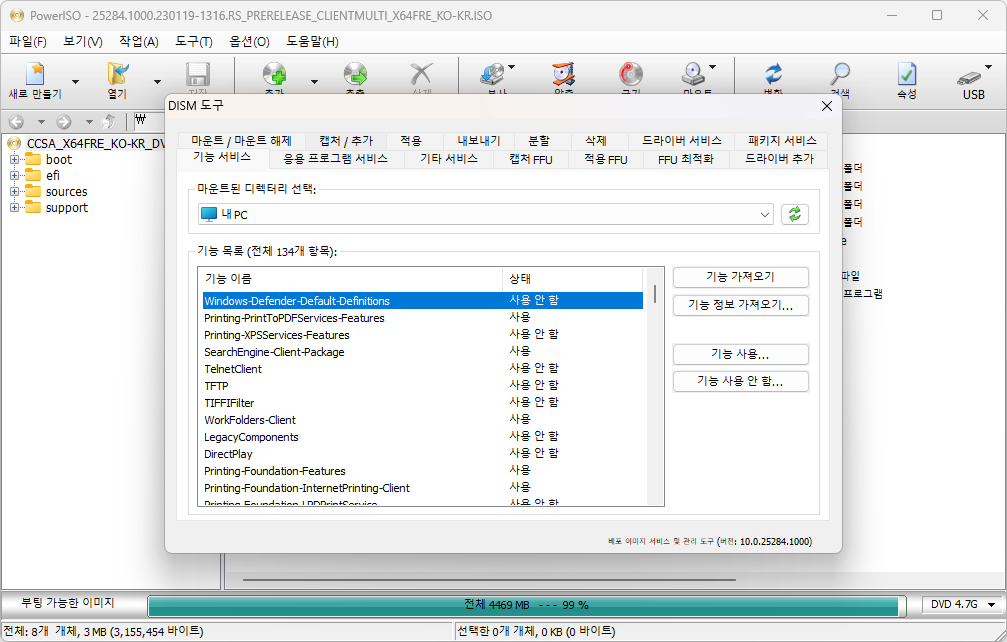1007x642 pixels.
Task: Click the green refresh icon beside directory combo
Action: [x=794, y=214]
